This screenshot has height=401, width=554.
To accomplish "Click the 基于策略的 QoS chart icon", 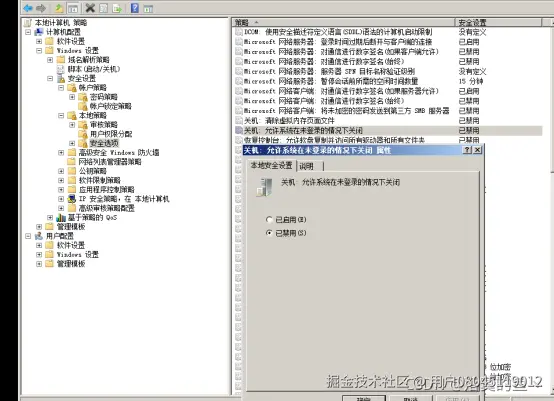I will pyautogui.click(x=61, y=217).
